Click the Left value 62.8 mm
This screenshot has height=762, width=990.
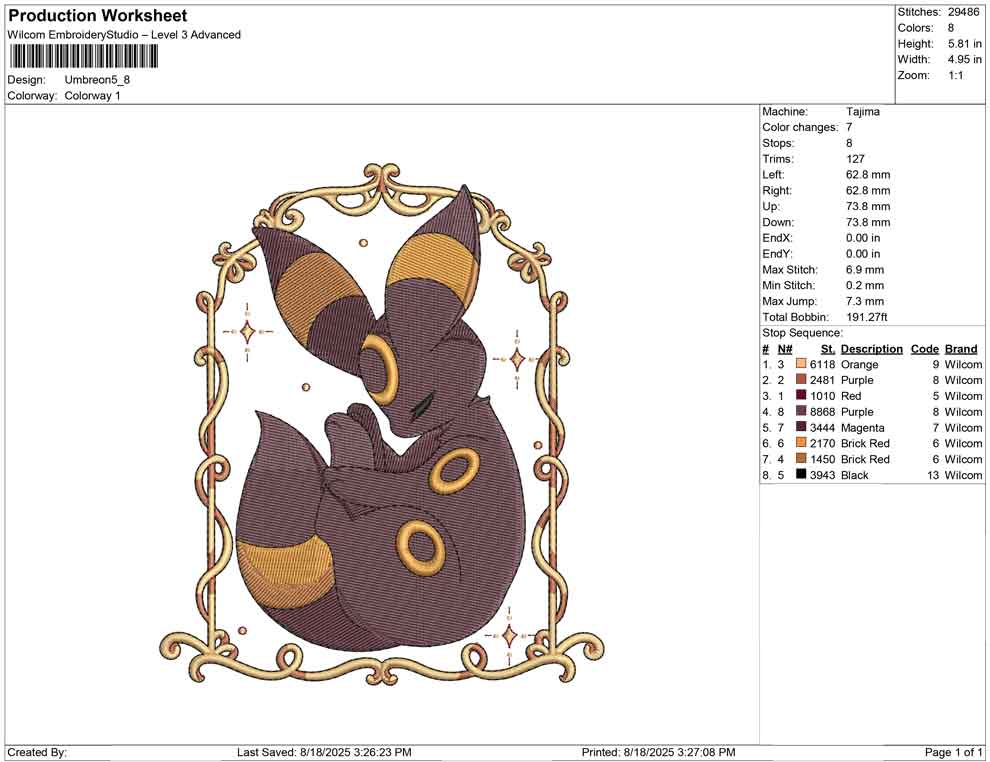coord(868,175)
